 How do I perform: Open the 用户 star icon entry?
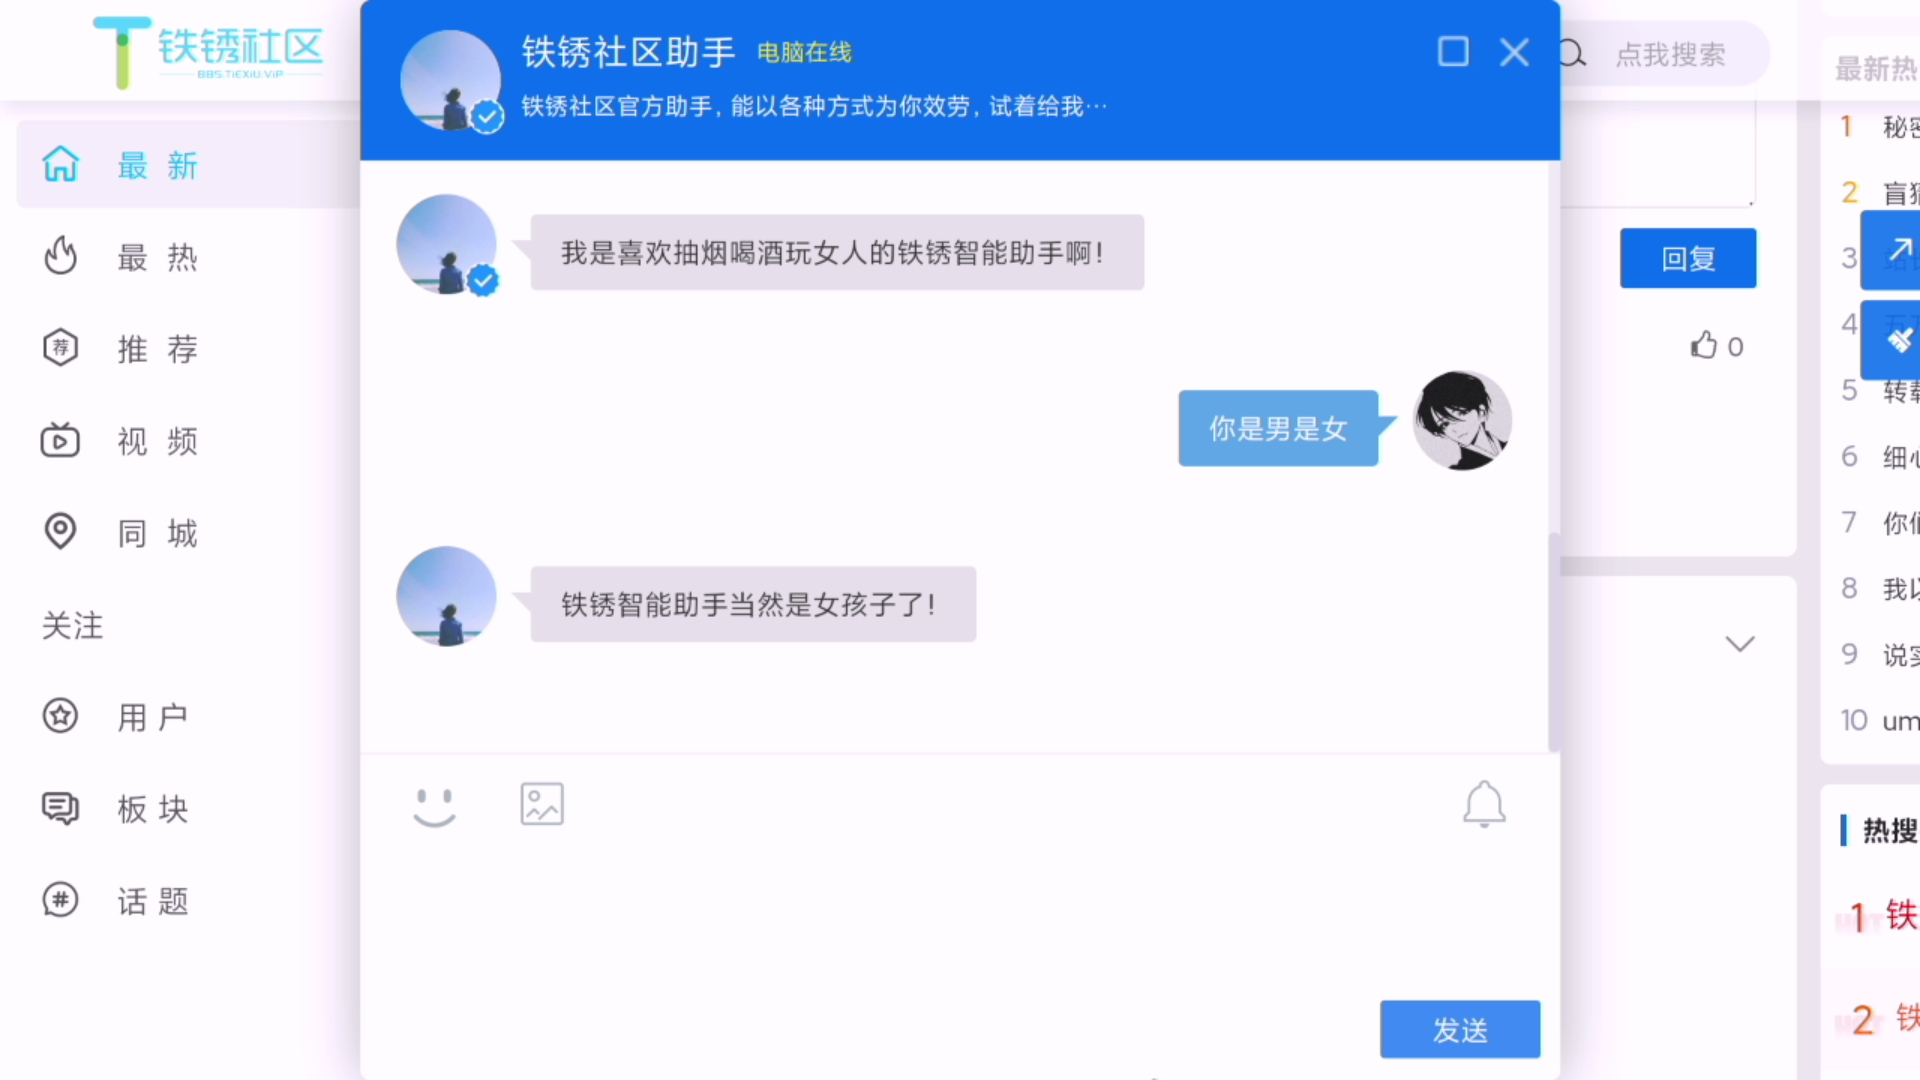pos(60,716)
